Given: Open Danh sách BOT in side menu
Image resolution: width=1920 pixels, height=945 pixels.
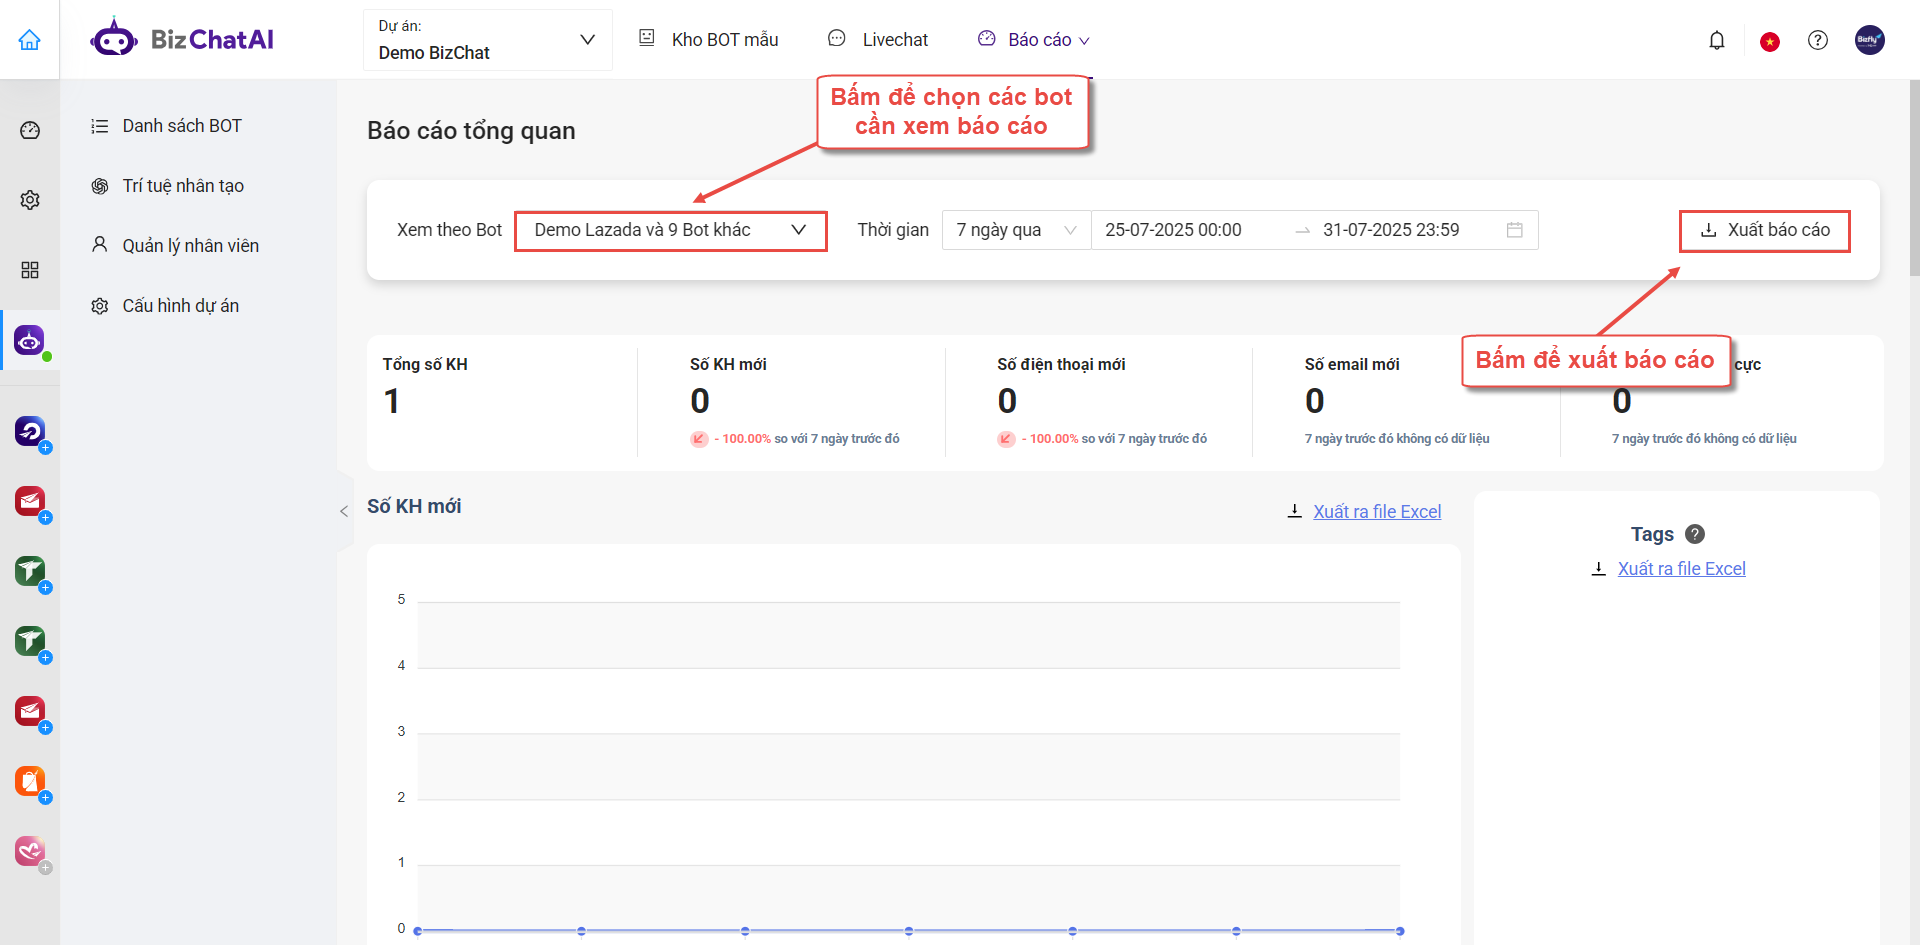Looking at the screenshot, I should click(x=182, y=126).
